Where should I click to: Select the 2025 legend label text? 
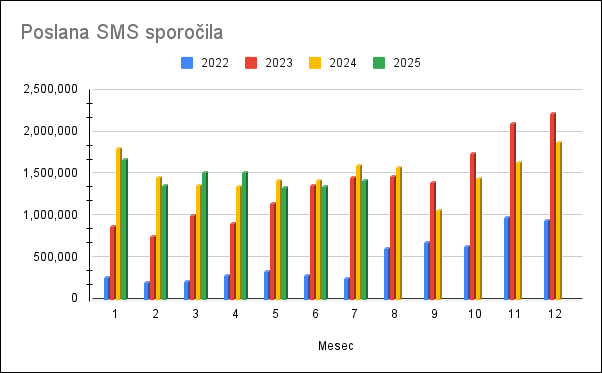407,63
